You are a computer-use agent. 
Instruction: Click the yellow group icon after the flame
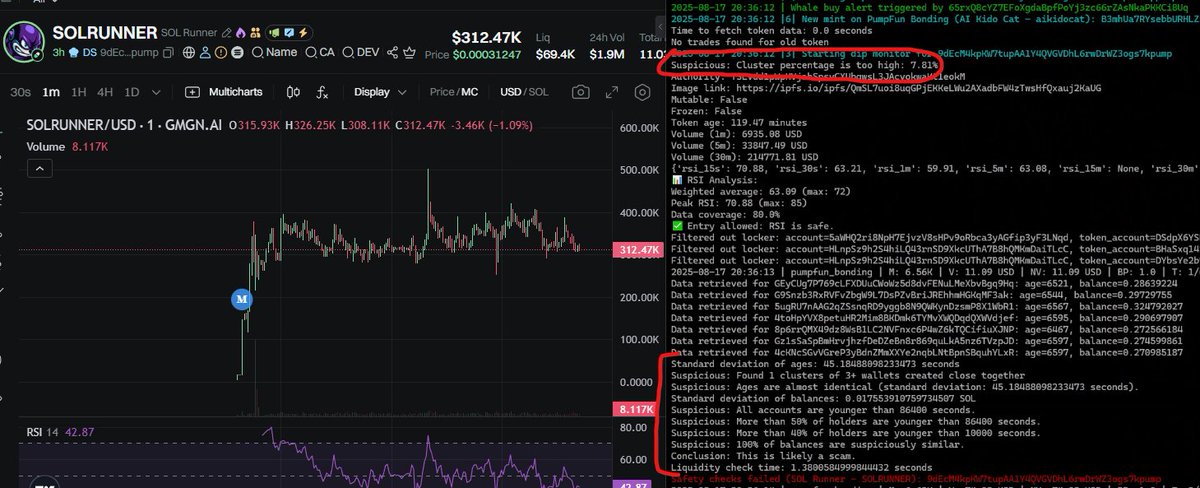pyautogui.click(x=256, y=33)
